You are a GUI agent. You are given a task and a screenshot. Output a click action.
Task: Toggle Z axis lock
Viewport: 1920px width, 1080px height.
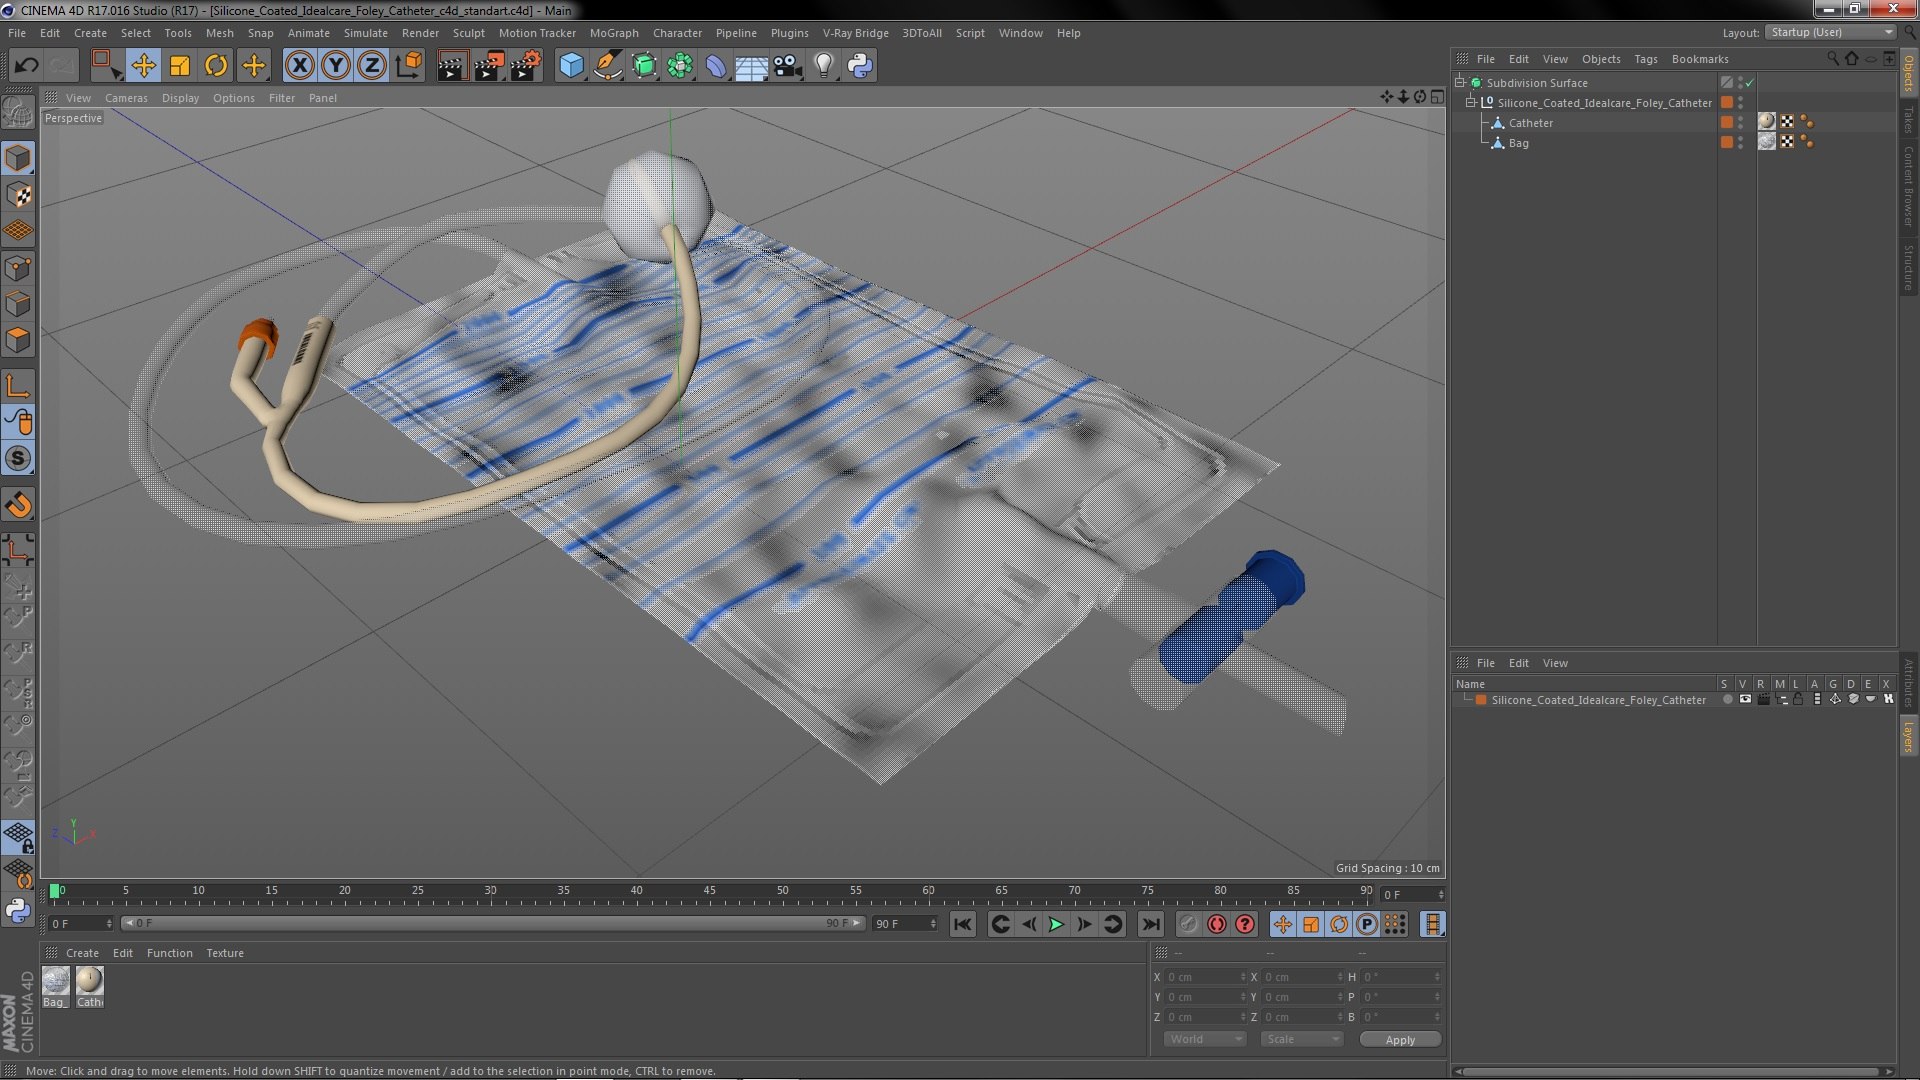(x=372, y=66)
